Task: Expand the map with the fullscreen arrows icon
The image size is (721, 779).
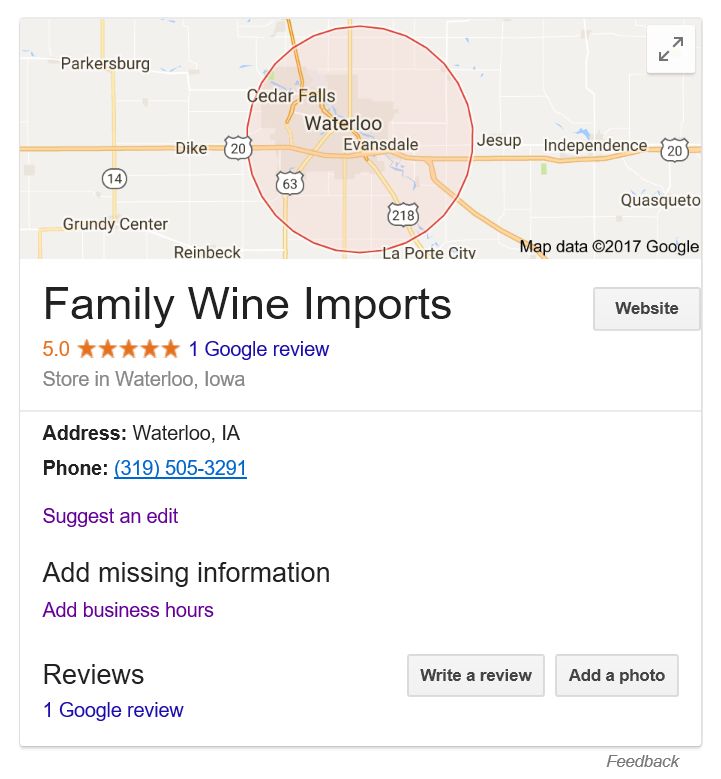Action: tap(670, 49)
